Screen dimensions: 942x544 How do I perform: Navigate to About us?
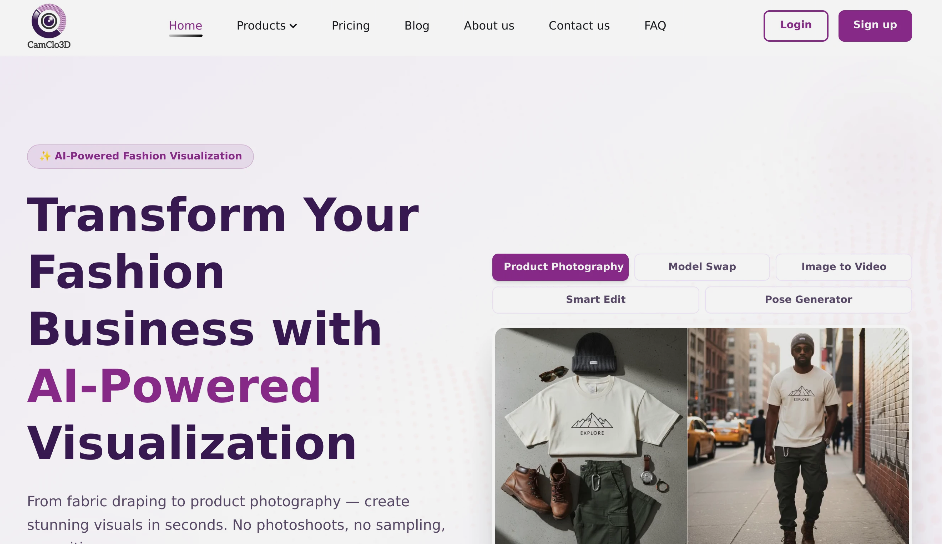(488, 26)
